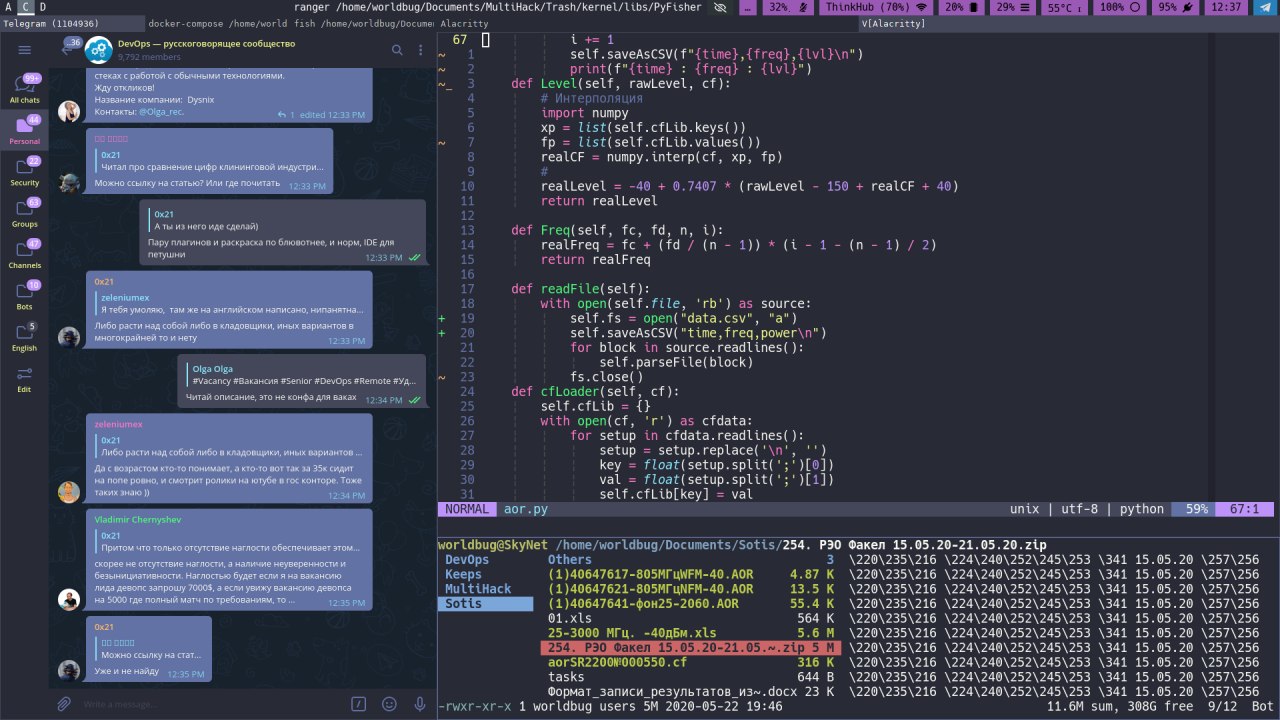Image resolution: width=1280 pixels, height=720 pixels.
Task: Open avatar beside message ending 'Тоже таких знаю'
Action: click(x=68, y=492)
